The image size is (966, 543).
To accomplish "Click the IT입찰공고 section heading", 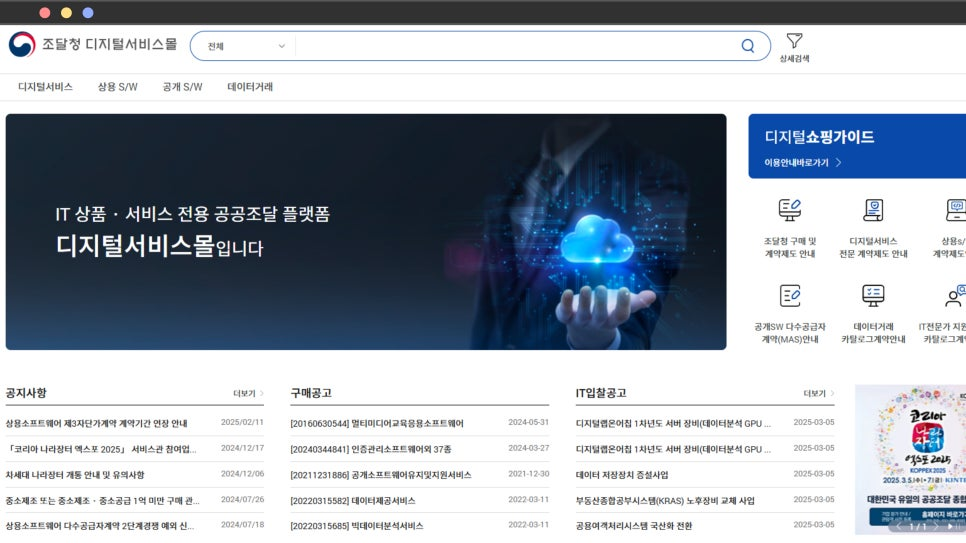I will coord(601,393).
